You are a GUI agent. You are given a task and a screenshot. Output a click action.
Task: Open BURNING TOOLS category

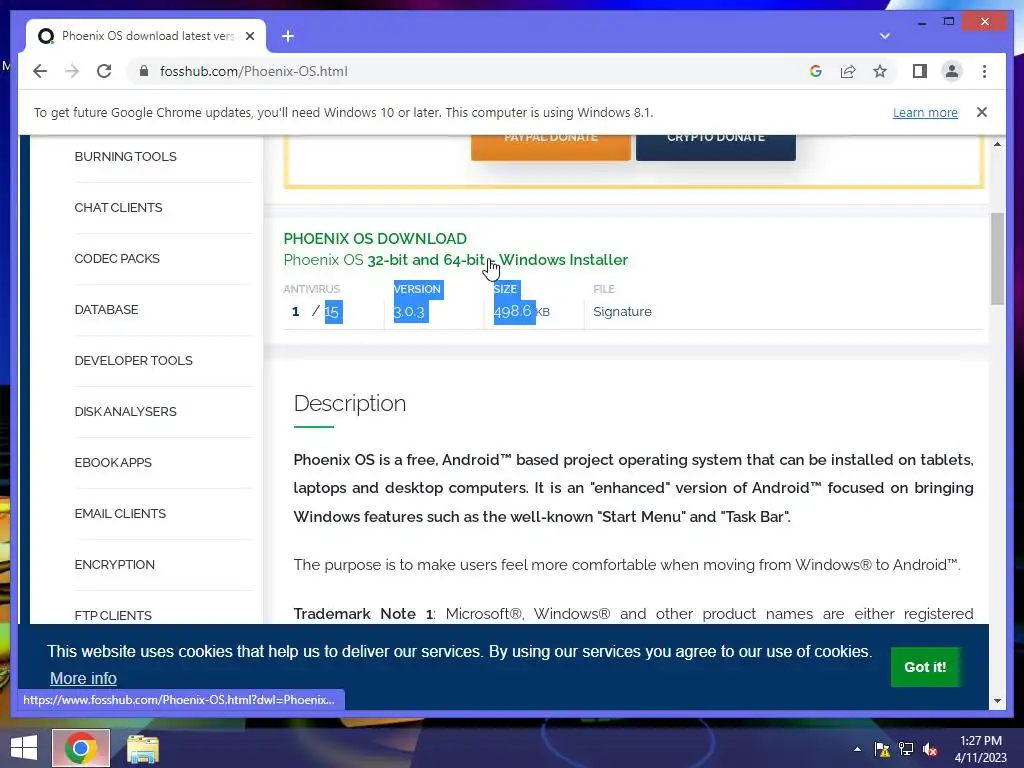click(x=125, y=157)
